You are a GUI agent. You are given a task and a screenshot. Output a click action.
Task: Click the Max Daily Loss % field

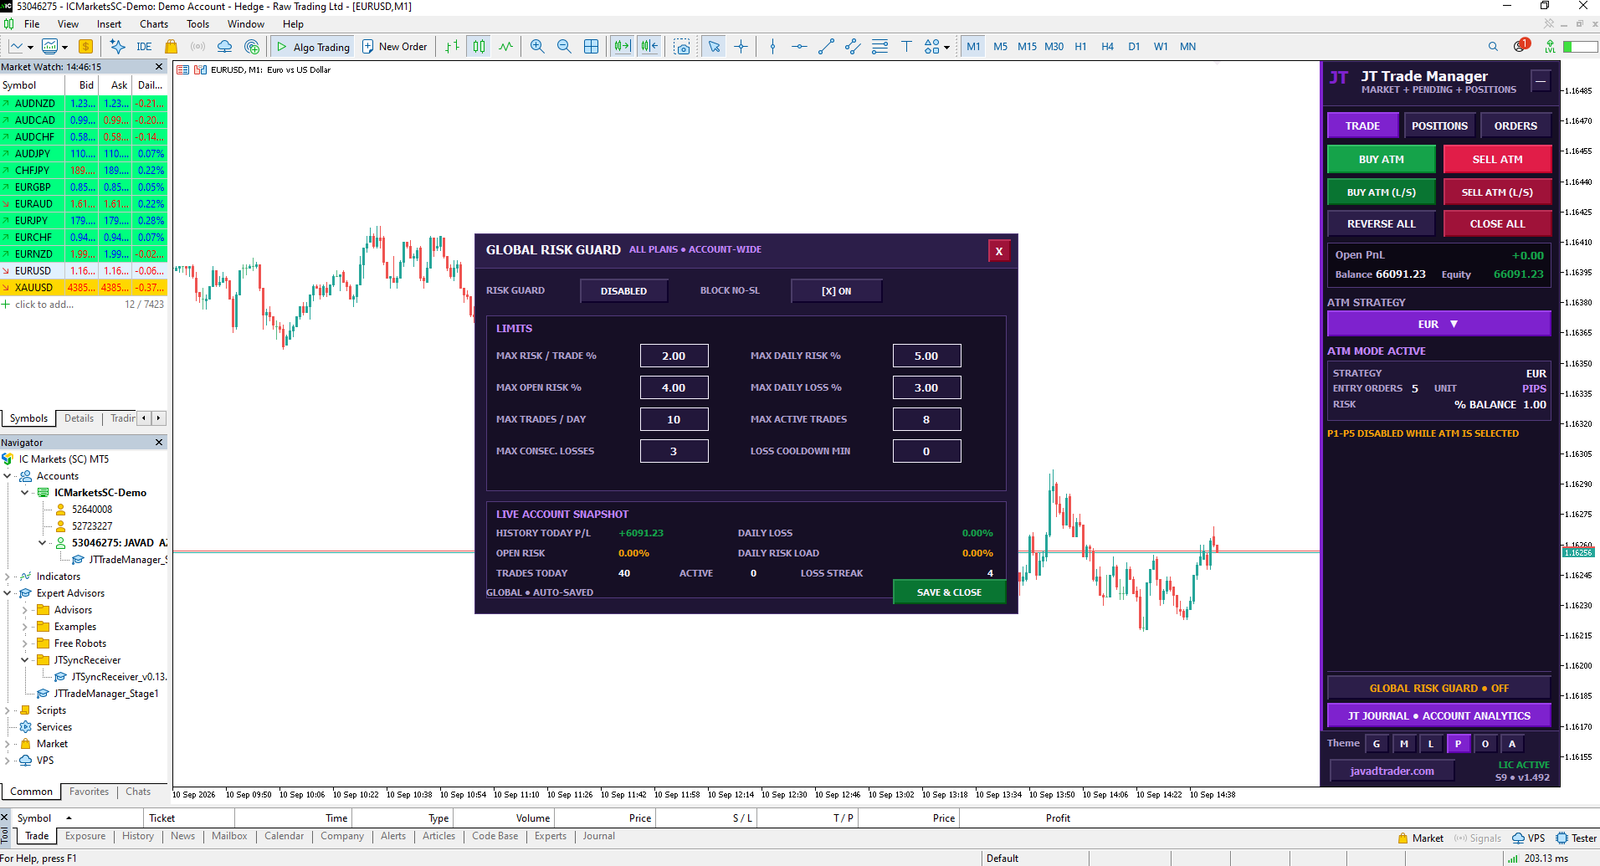[926, 388]
